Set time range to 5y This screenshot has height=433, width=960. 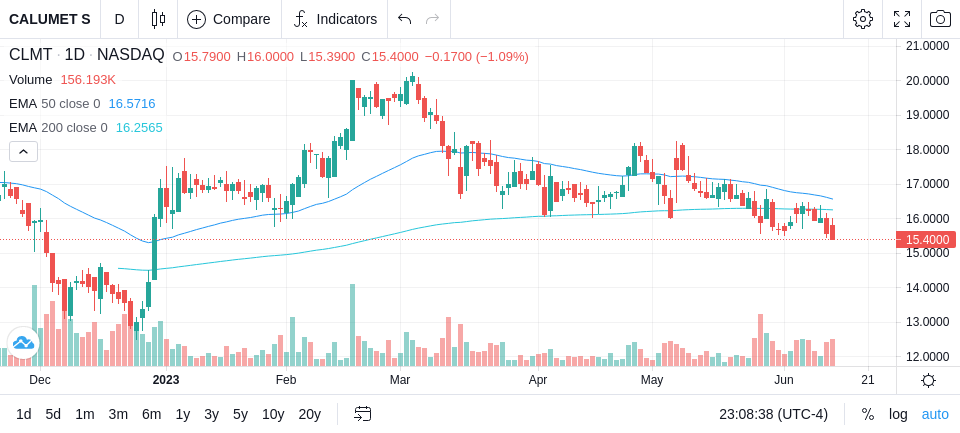coord(240,414)
